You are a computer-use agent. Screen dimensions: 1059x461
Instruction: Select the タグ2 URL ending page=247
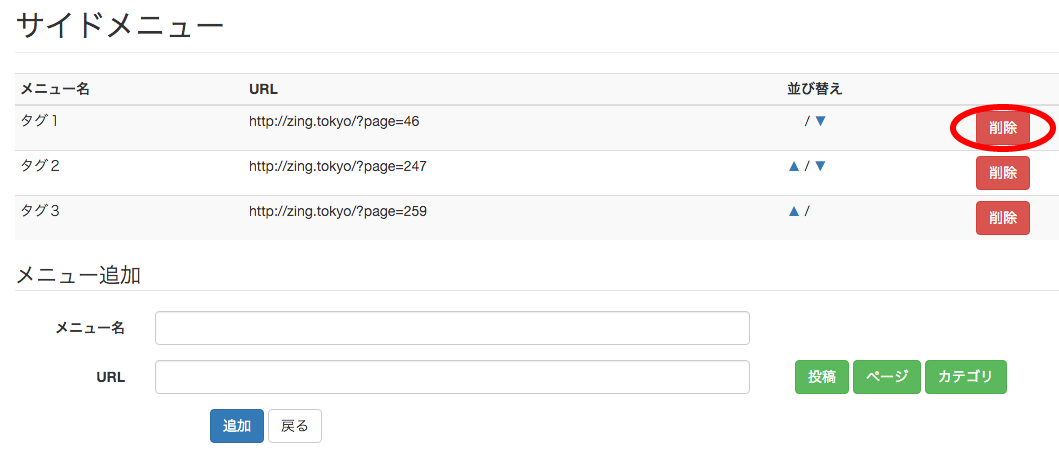point(338,166)
